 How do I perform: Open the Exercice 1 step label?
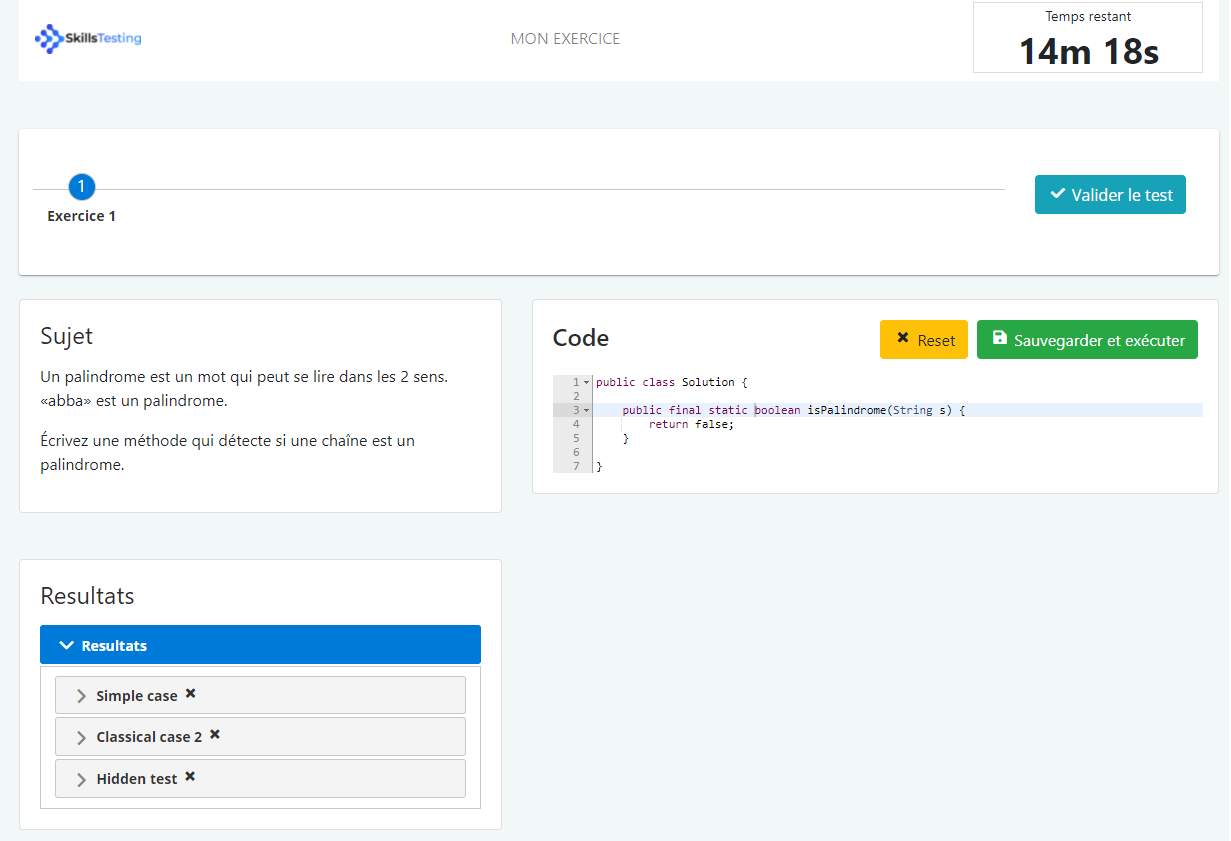82,216
